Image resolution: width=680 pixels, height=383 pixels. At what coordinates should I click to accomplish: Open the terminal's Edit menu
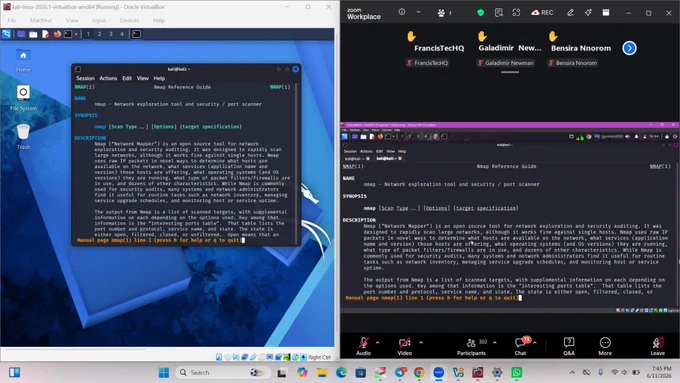(127, 79)
